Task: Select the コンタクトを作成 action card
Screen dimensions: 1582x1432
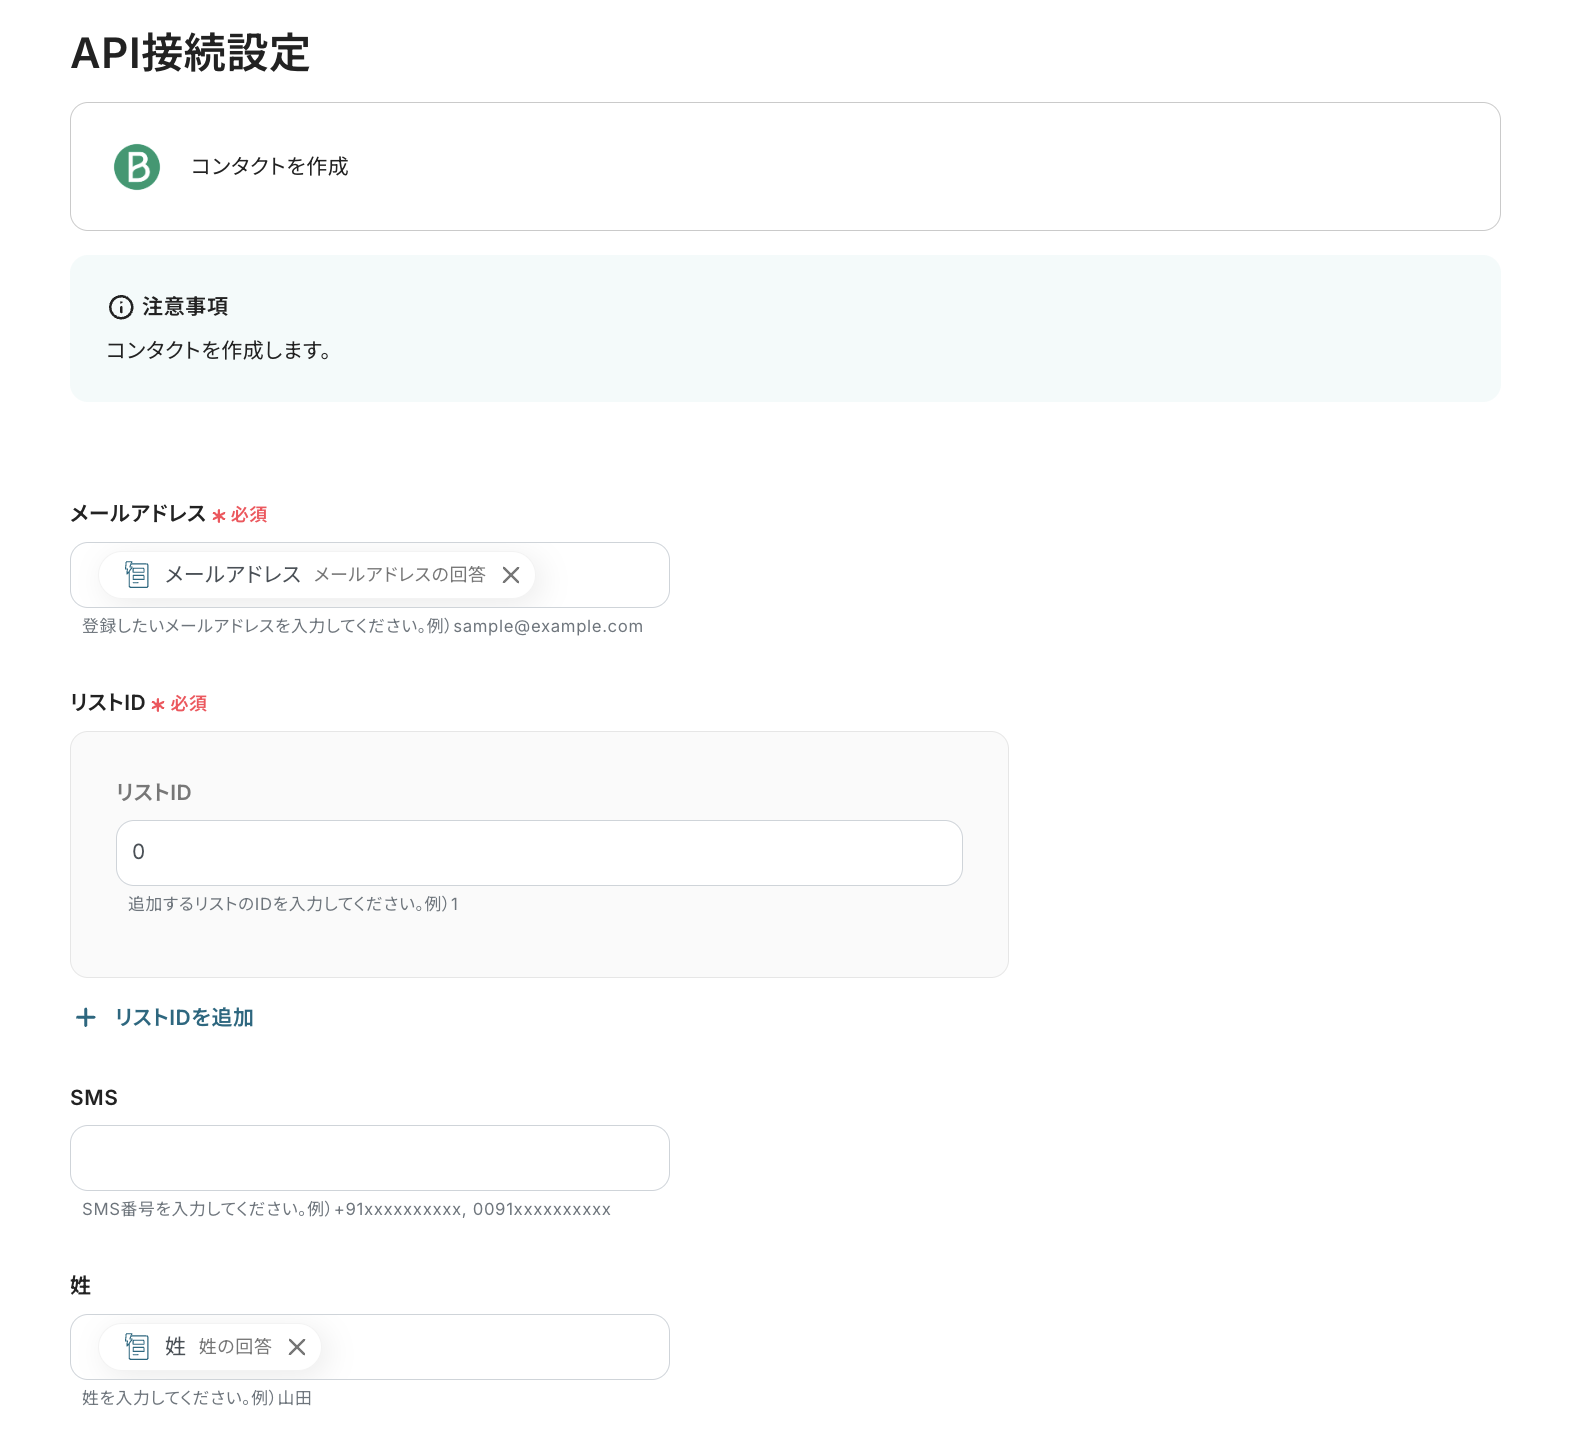Action: point(785,167)
